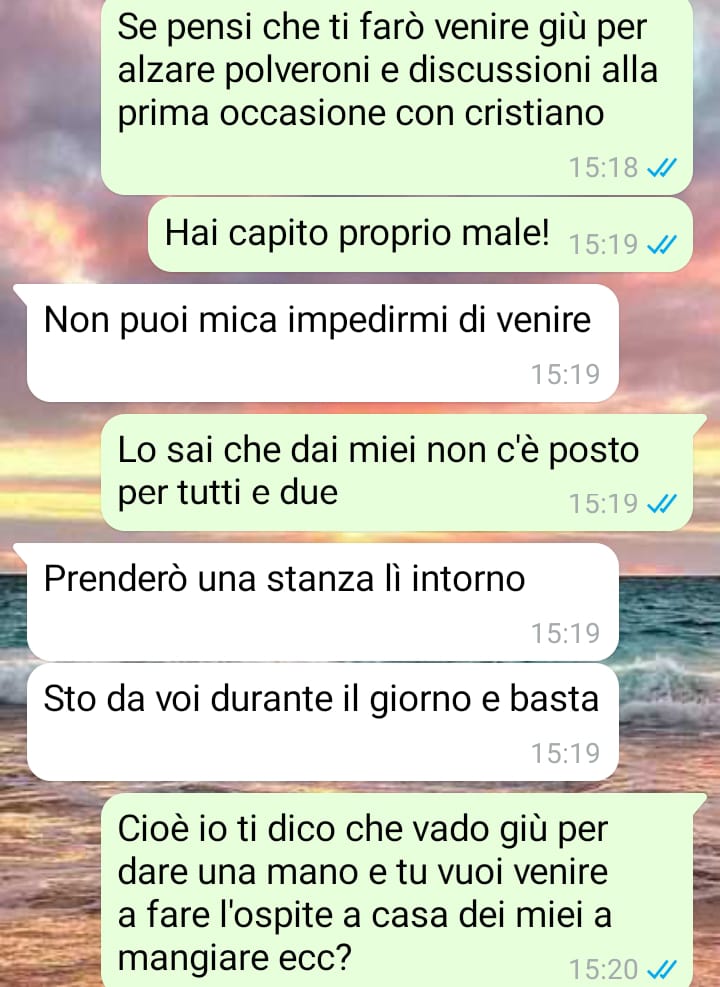Tap the 15:19 time under 'Prenderò una stanza'
The image size is (720, 987).
[565, 633]
